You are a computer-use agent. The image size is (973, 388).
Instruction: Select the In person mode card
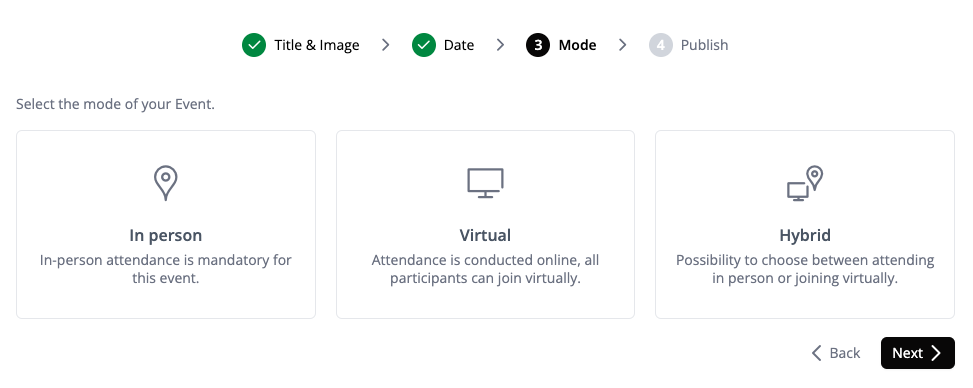pos(166,224)
